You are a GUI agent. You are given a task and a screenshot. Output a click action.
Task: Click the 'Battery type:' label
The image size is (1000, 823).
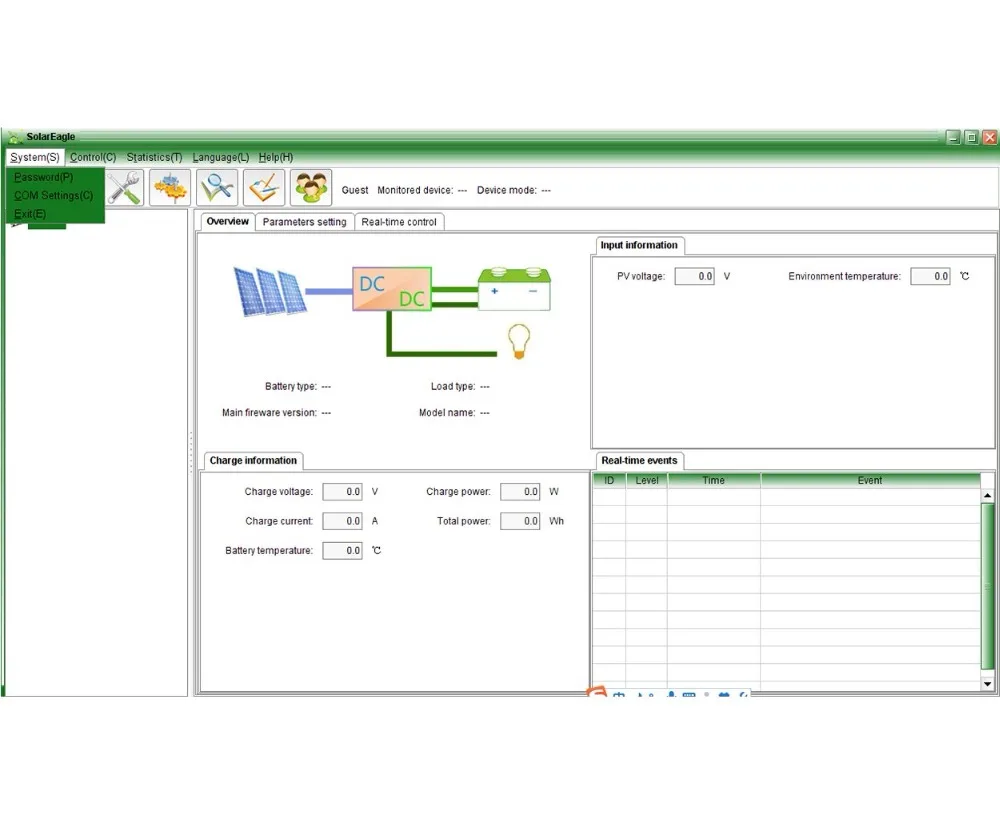point(291,387)
